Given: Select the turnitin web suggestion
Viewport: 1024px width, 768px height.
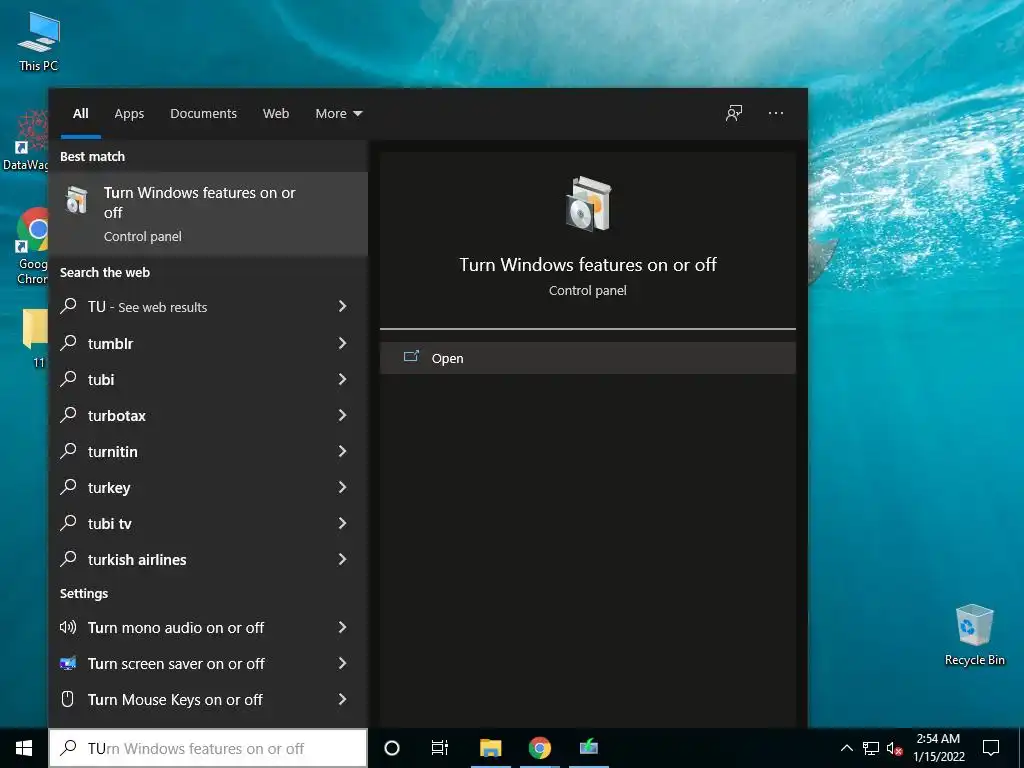Looking at the screenshot, I should pyautogui.click(x=208, y=451).
